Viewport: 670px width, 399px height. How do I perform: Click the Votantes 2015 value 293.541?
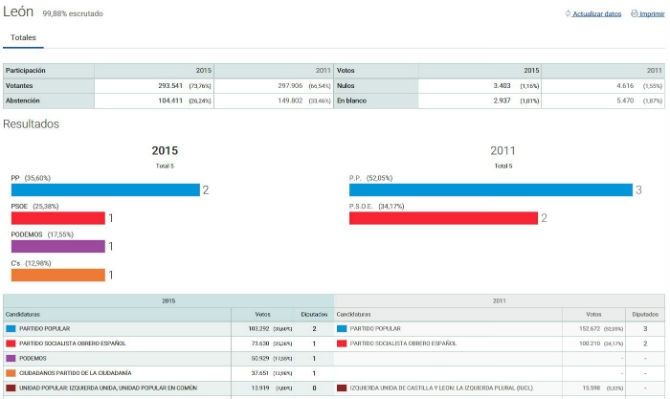coord(170,85)
